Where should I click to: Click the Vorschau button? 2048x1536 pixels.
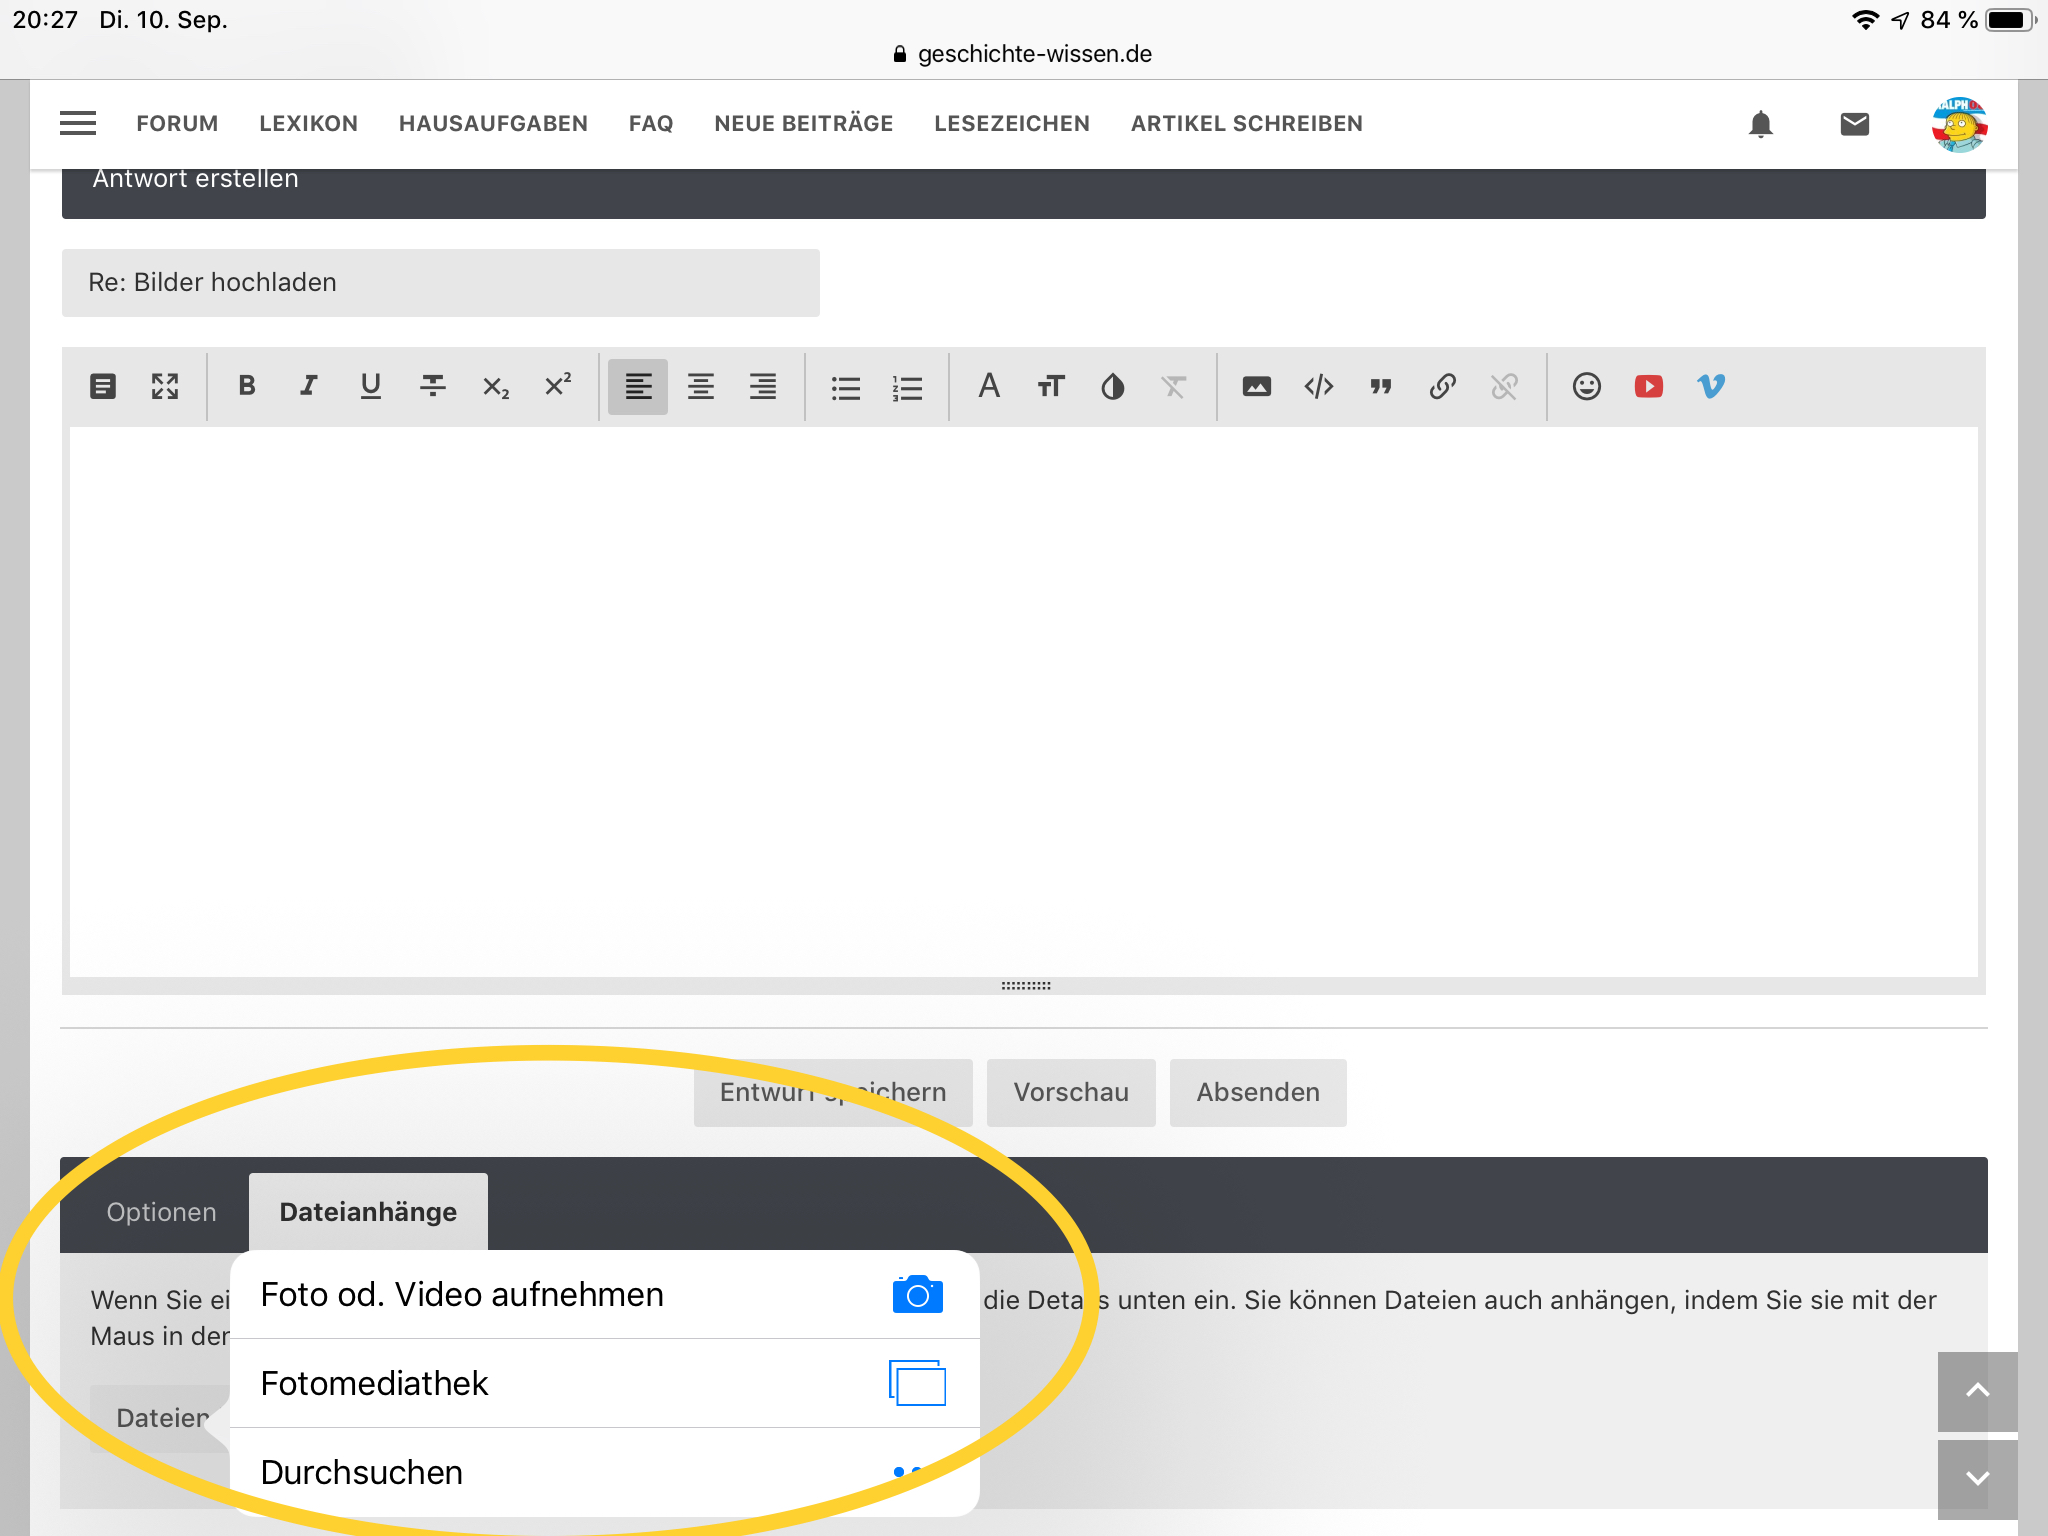(1070, 1092)
